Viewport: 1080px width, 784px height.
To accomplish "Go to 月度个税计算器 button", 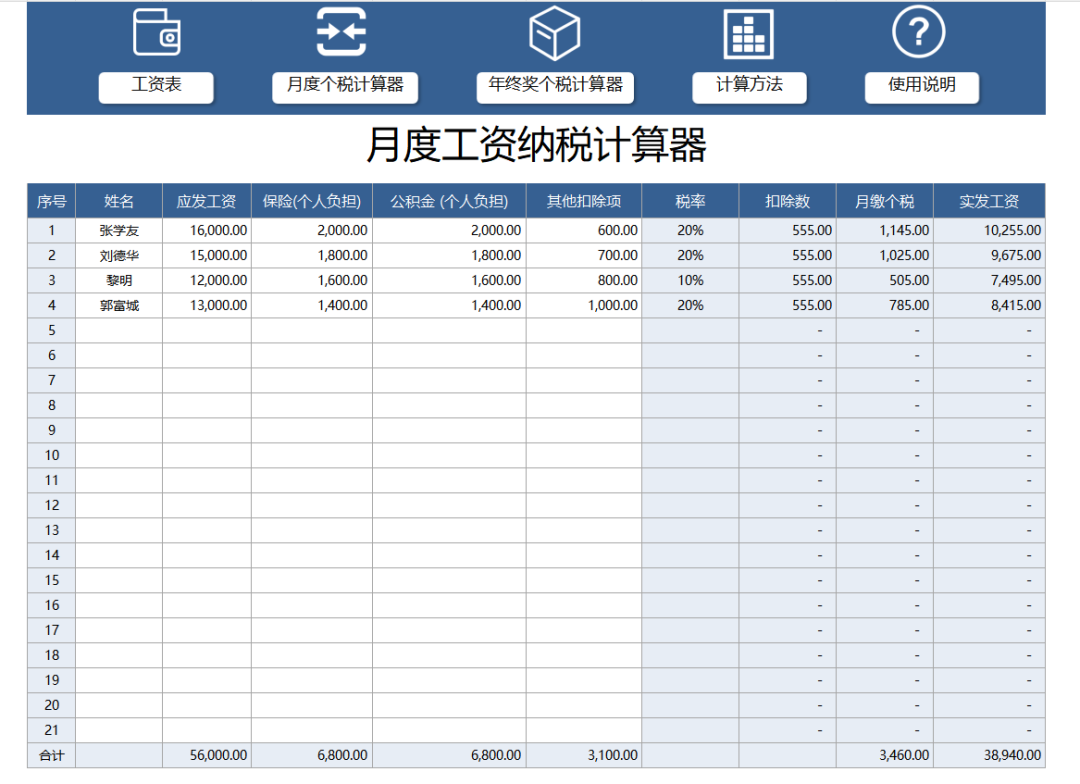I will tap(345, 87).
